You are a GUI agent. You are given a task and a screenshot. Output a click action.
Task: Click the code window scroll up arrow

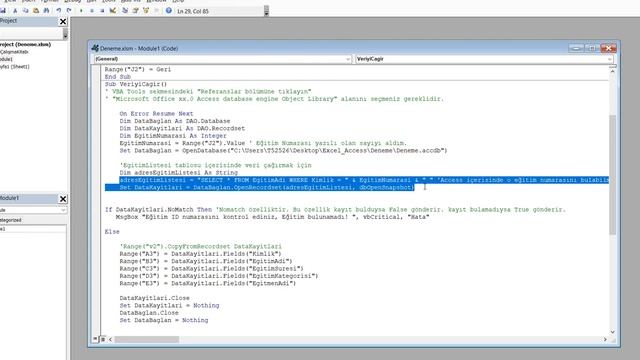coord(612,71)
